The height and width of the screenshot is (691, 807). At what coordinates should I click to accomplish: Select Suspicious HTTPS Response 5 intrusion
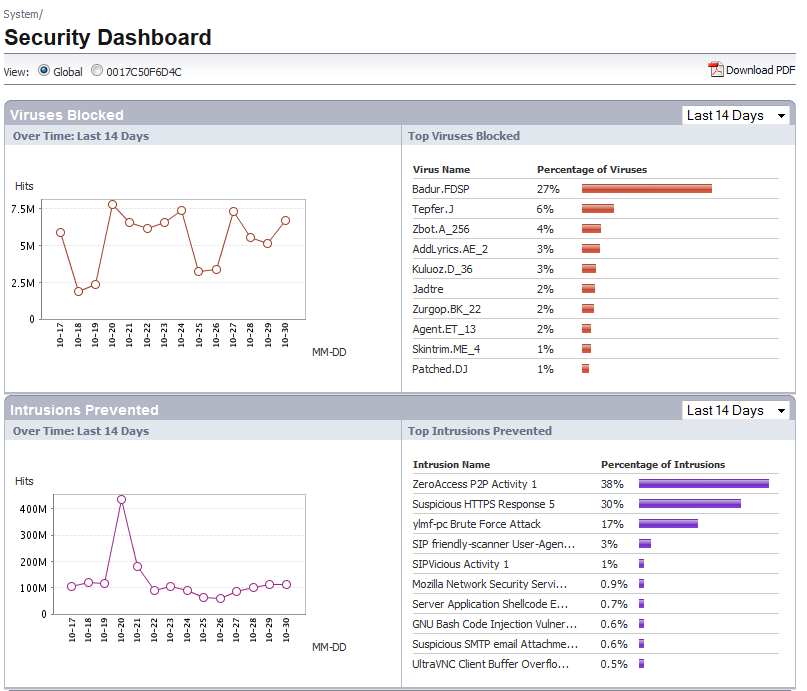[483, 504]
